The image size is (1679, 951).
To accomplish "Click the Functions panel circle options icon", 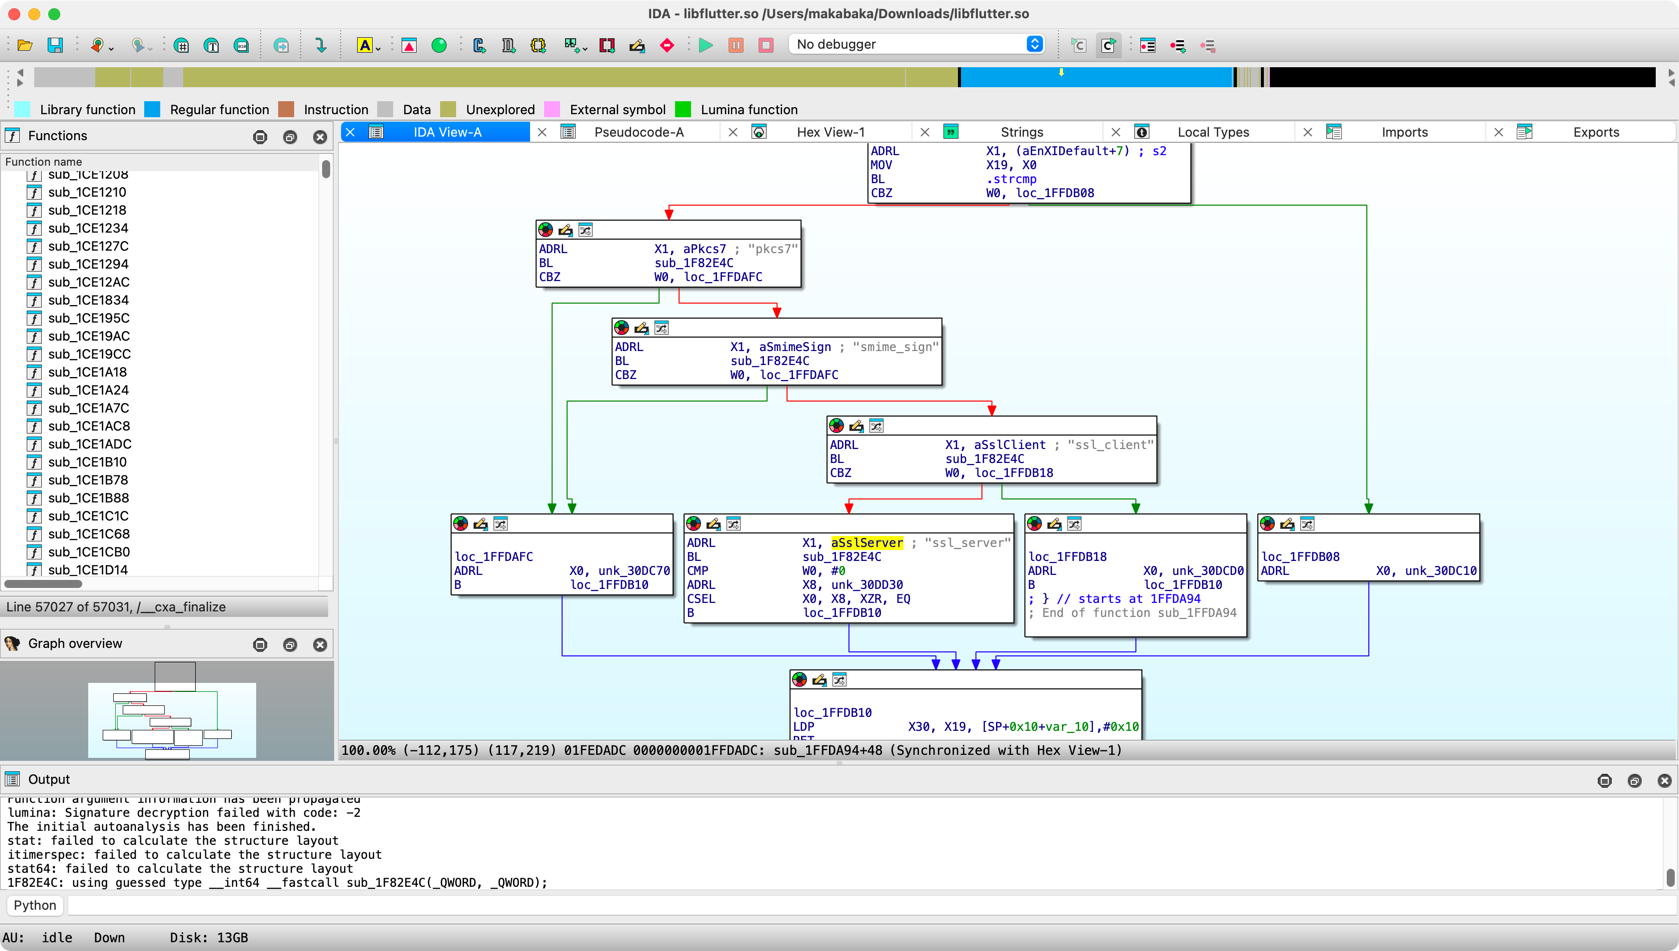I will click(x=260, y=136).
